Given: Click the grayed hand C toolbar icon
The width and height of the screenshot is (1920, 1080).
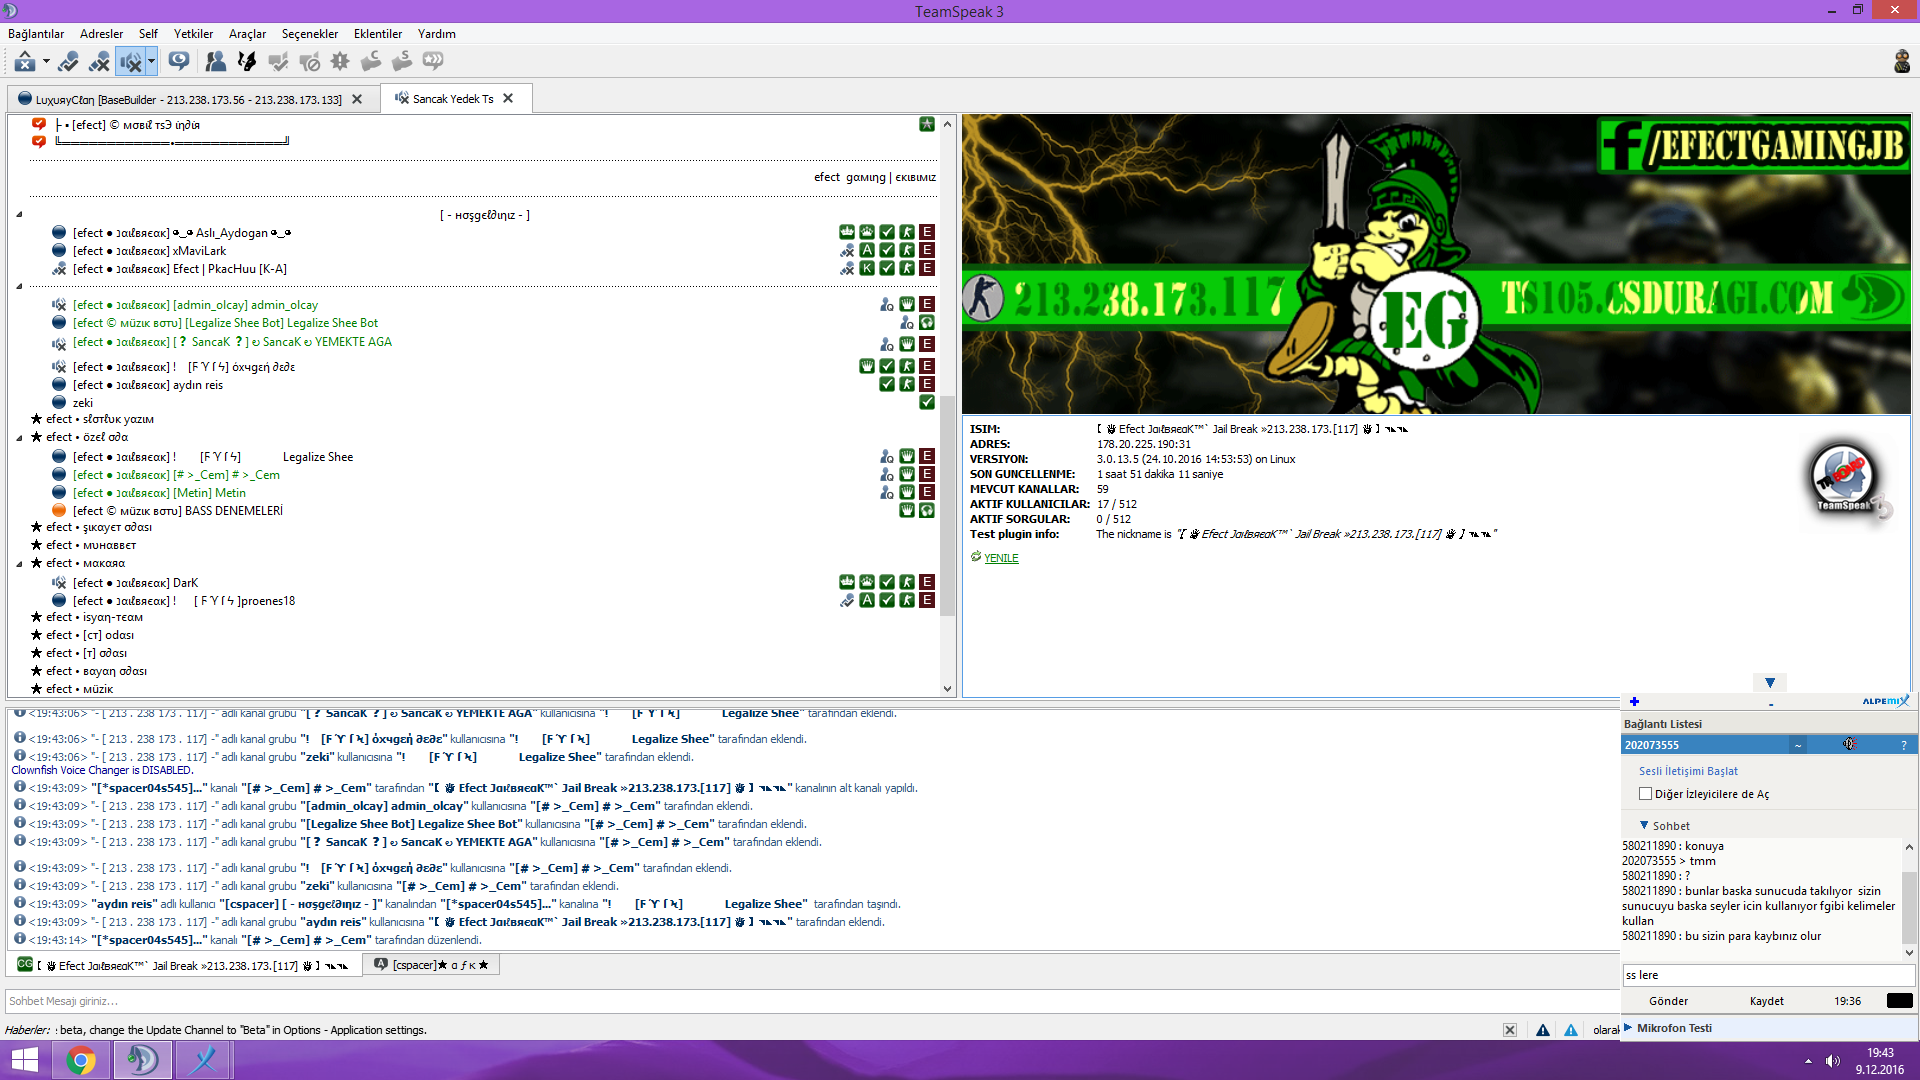Looking at the screenshot, I should pos(371,62).
